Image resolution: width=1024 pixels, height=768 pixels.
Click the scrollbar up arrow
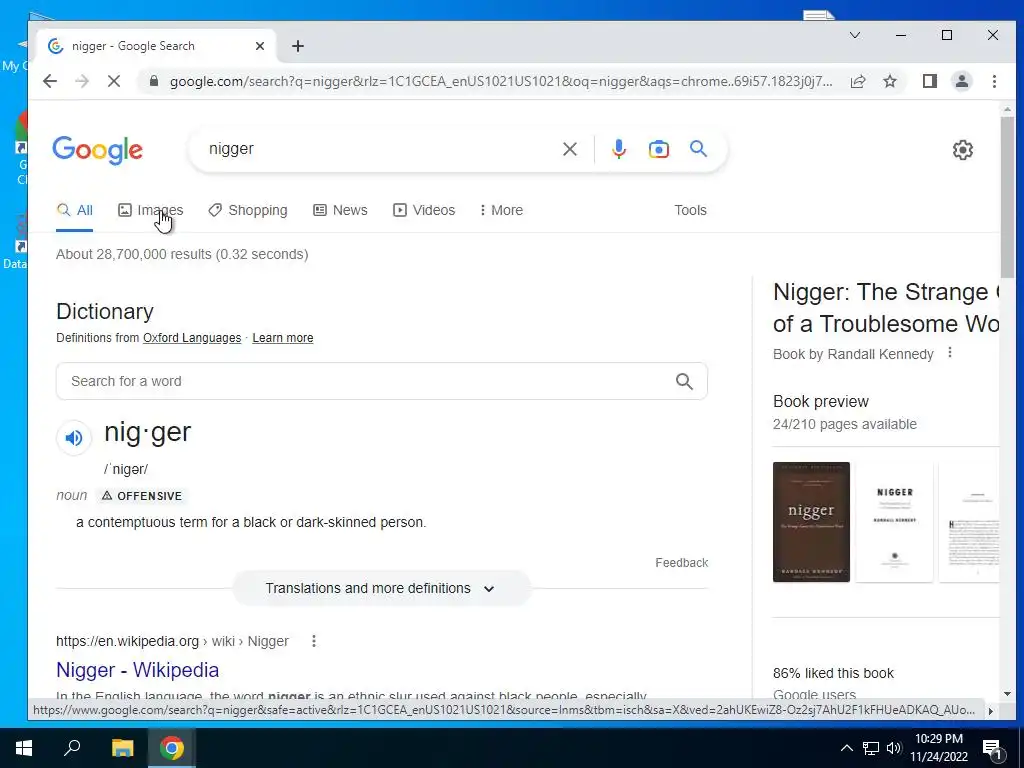[1007, 110]
